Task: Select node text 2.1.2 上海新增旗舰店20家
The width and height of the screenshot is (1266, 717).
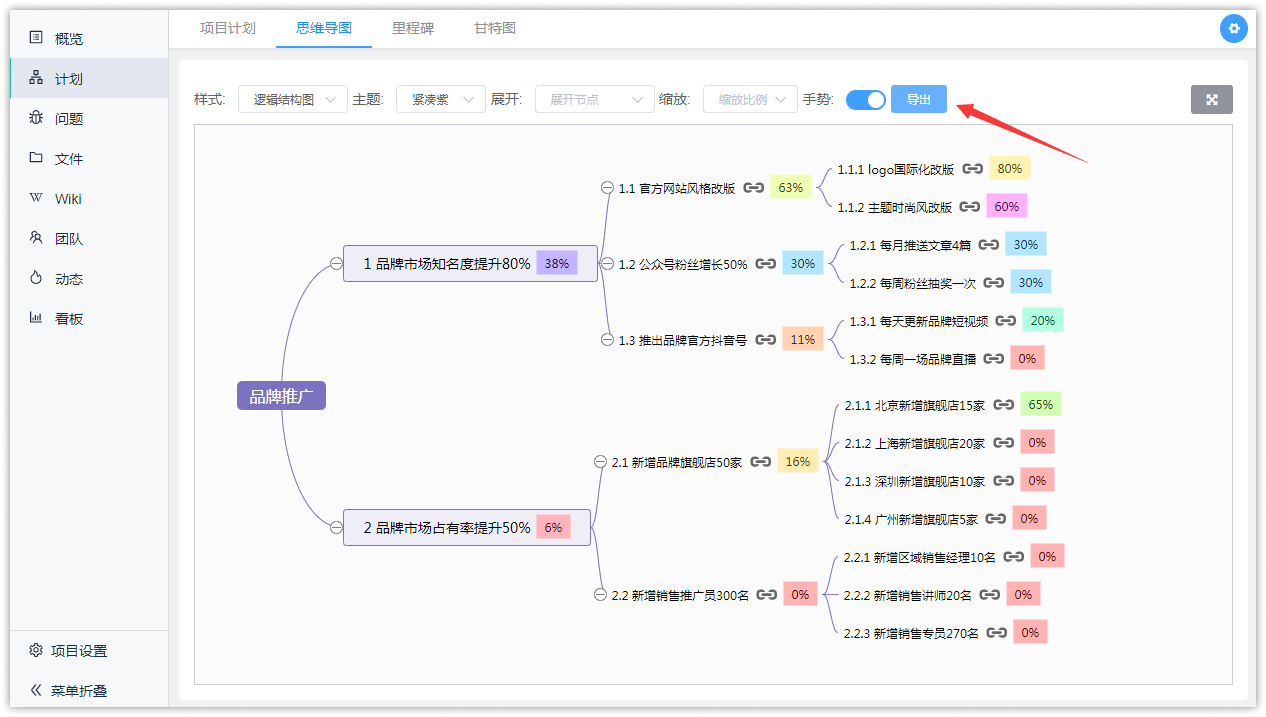Action: 915,443
